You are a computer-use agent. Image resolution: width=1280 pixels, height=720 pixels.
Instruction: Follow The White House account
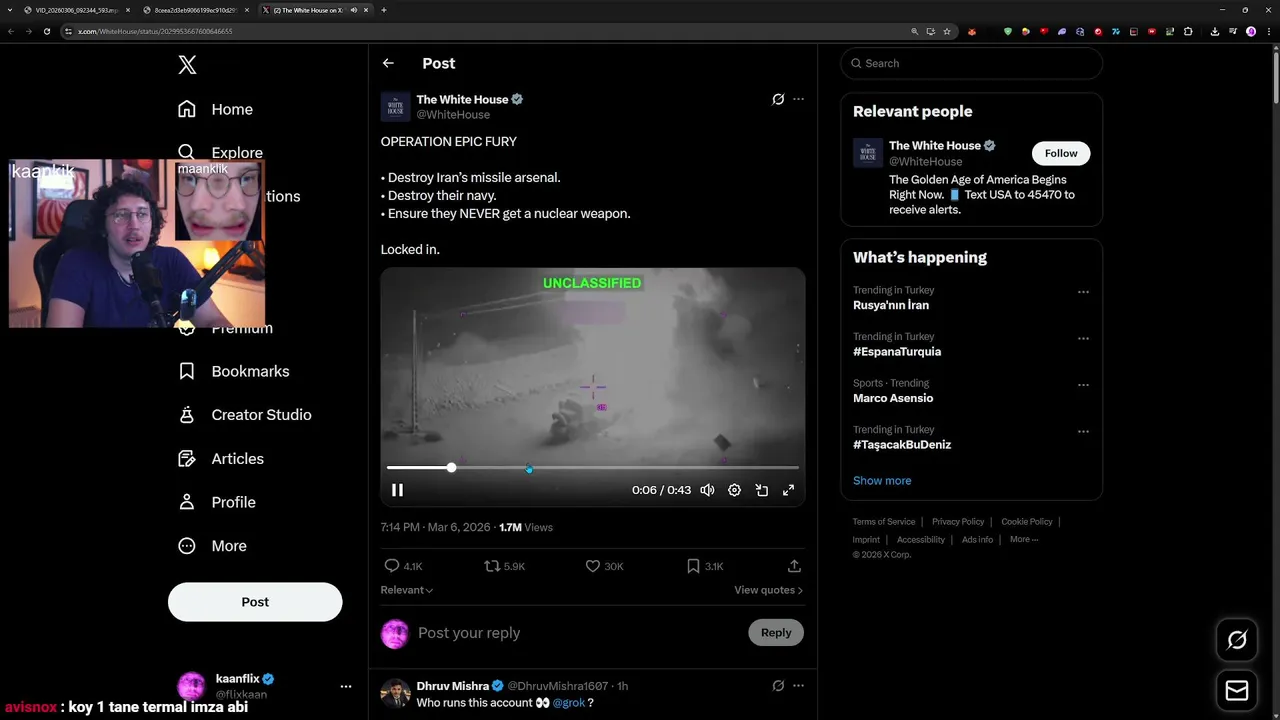pos(1061,153)
